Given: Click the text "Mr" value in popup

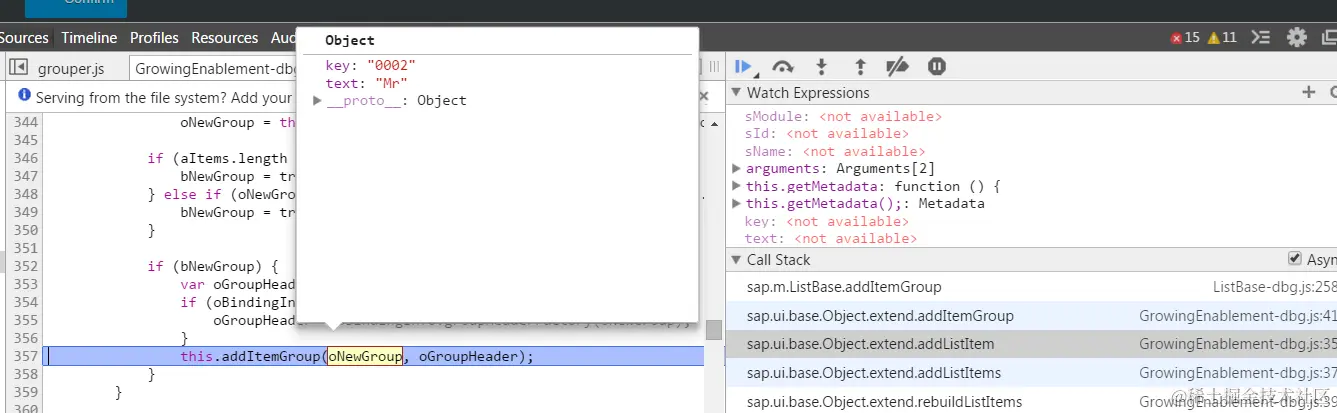Looking at the screenshot, I should [391, 83].
